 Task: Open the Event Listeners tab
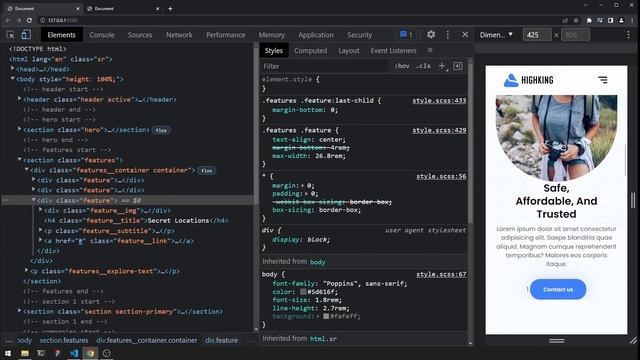point(393,51)
